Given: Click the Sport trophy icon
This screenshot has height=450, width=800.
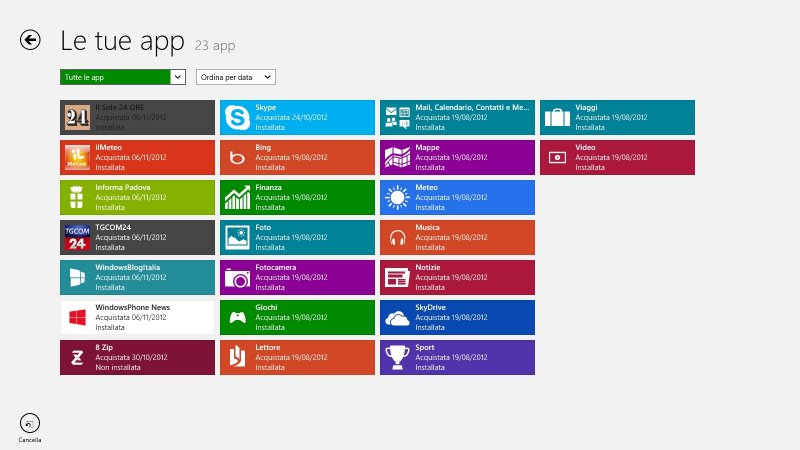Looking at the screenshot, I should tap(397, 358).
